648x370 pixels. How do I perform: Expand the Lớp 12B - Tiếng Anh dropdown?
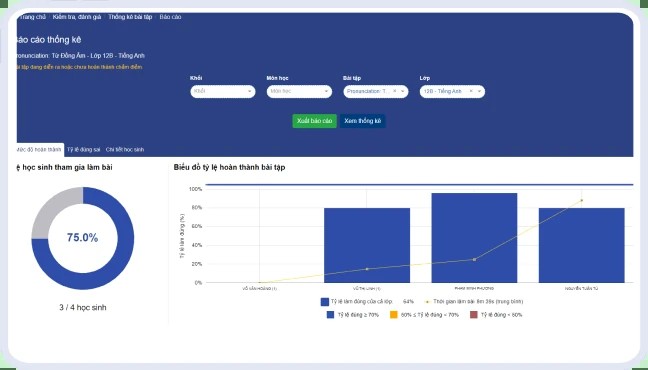click(479, 91)
